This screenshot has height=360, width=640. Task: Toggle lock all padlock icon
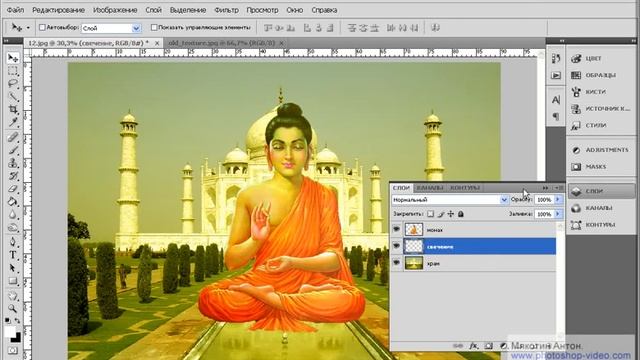461,213
